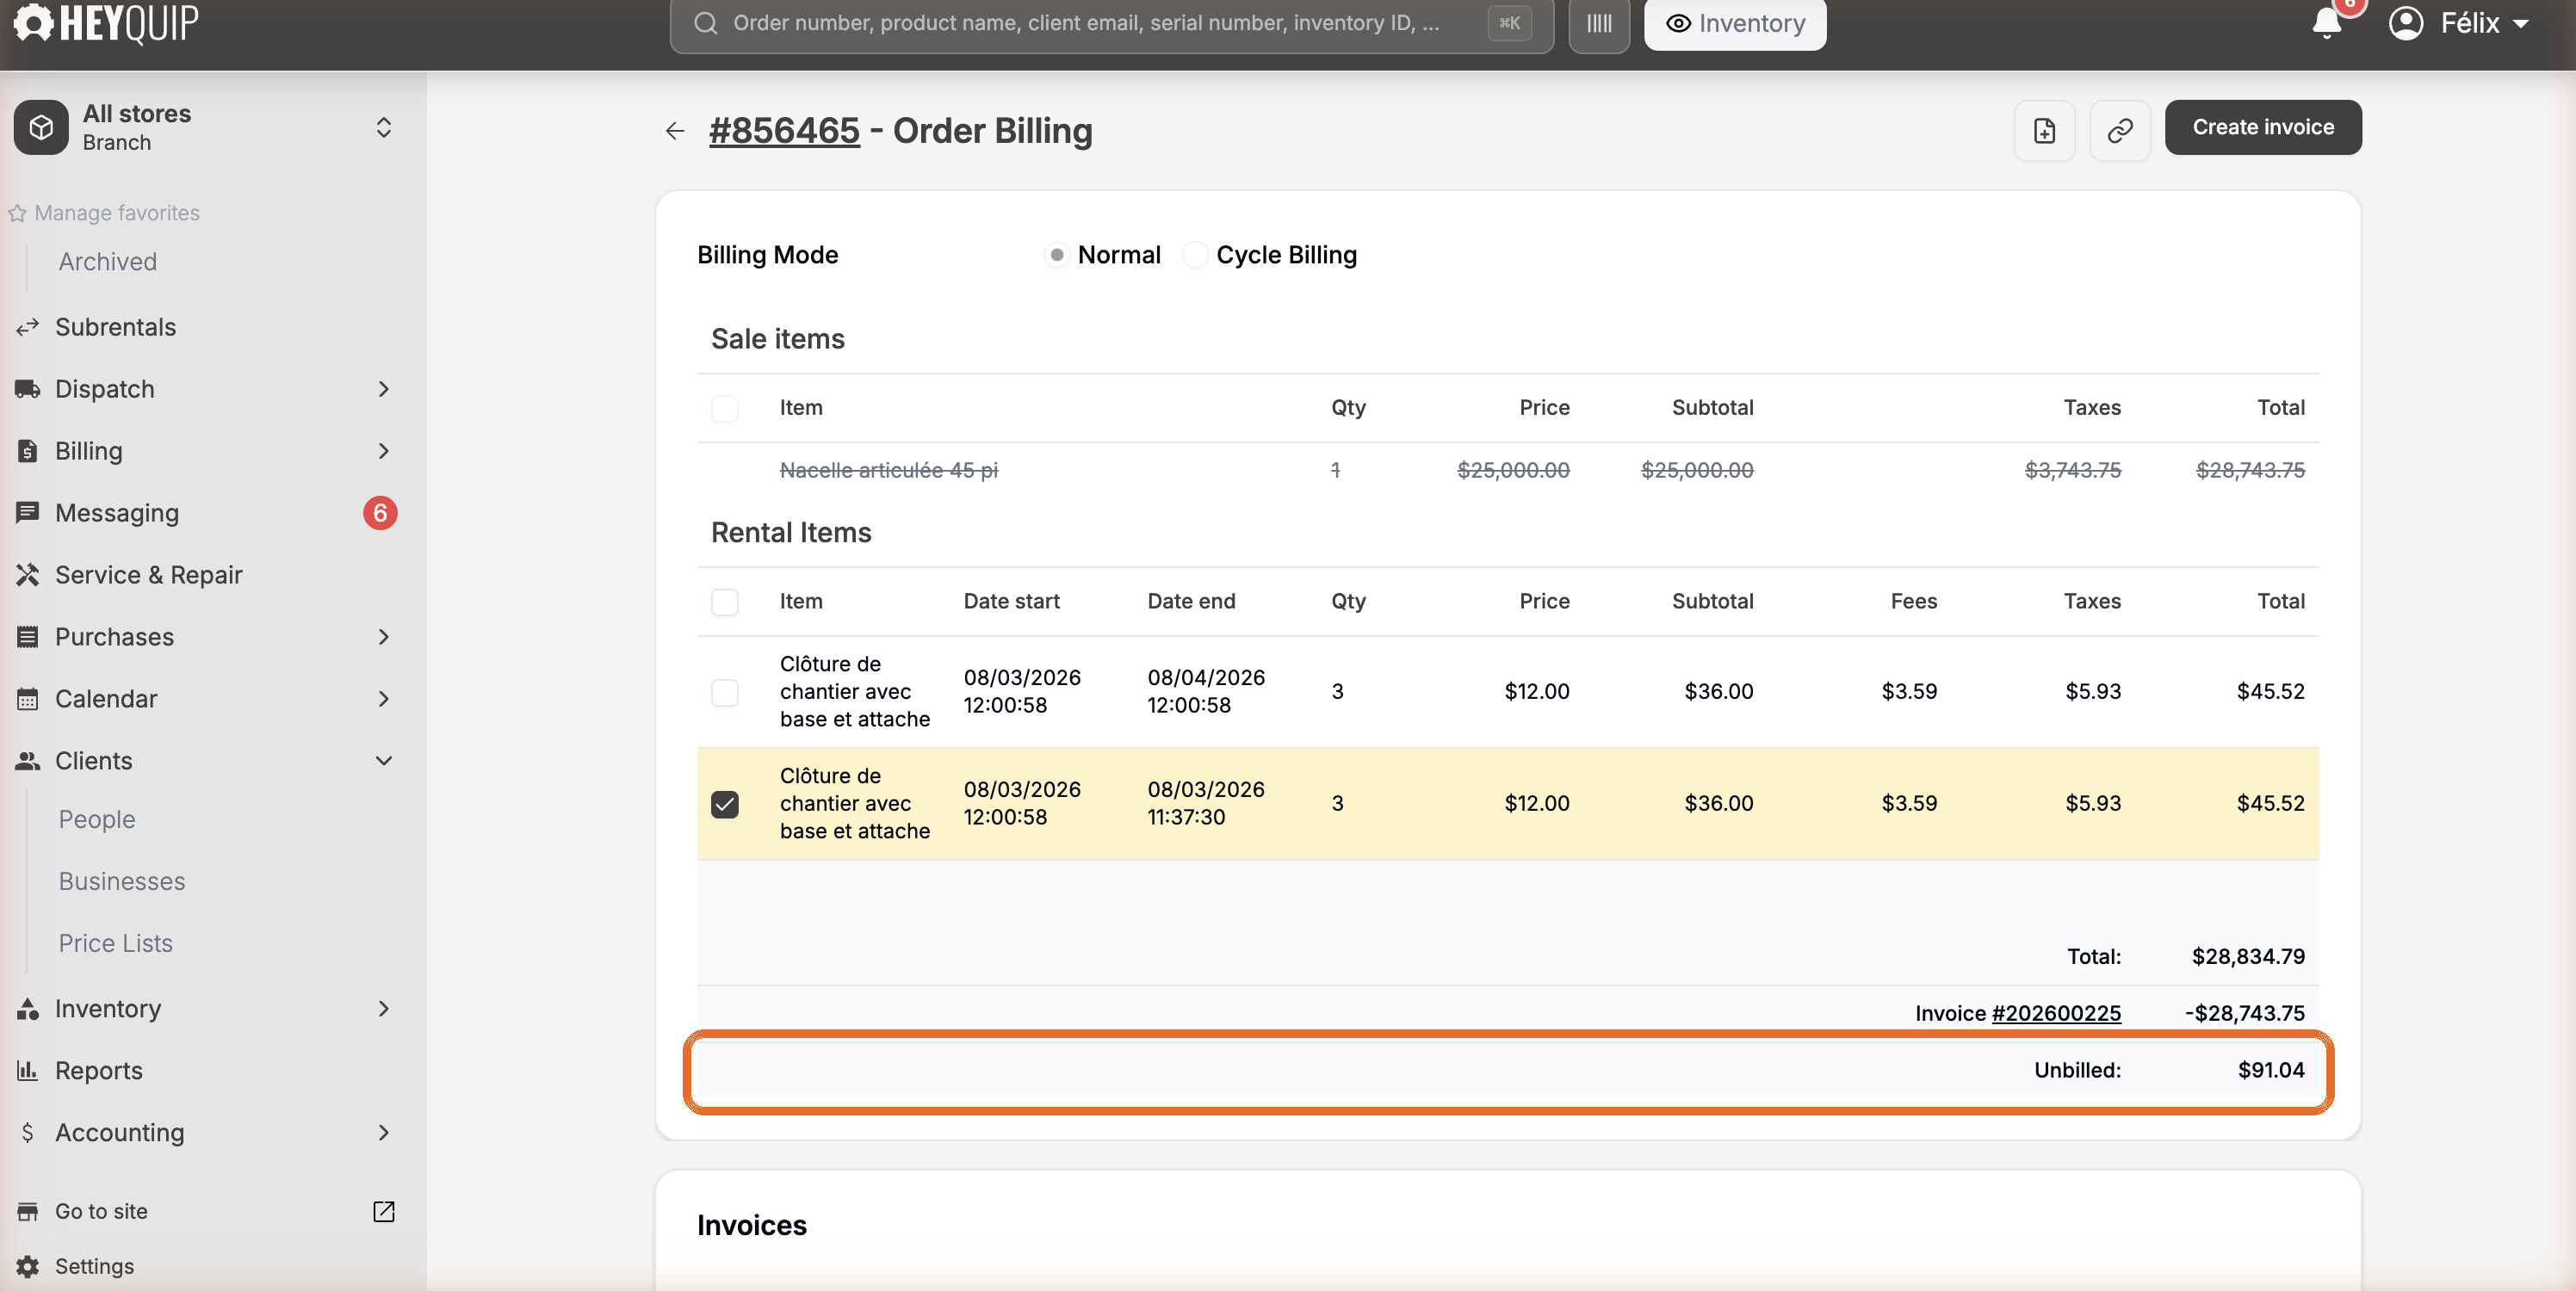
Task: Click the HeyQuip logo
Action: [106, 22]
